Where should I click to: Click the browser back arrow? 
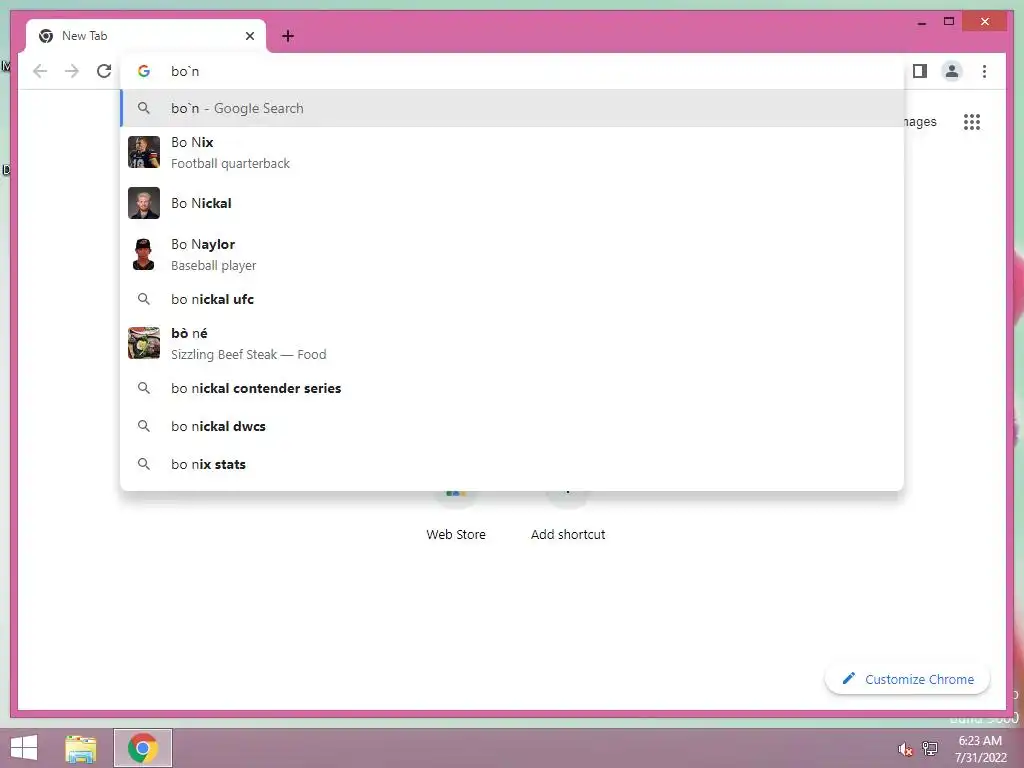click(x=40, y=71)
